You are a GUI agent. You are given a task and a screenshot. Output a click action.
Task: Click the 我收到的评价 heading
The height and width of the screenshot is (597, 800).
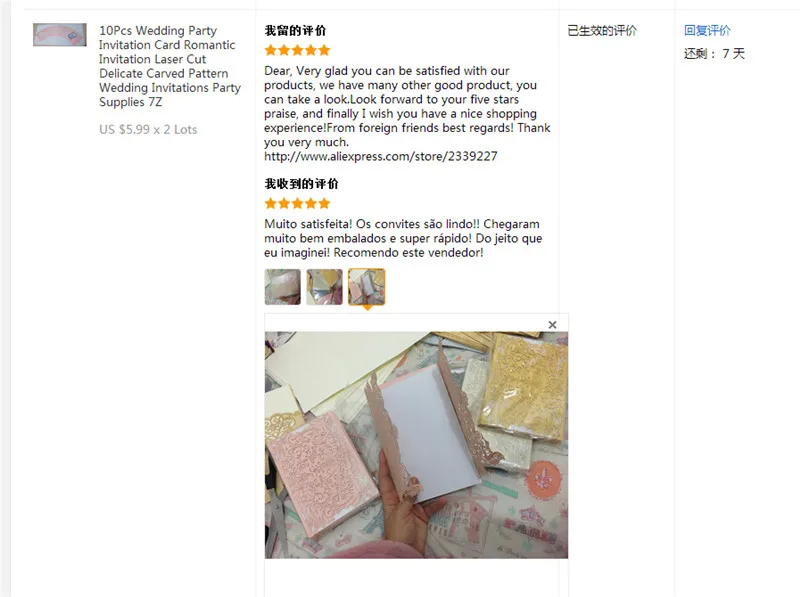click(x=301, y=184)
